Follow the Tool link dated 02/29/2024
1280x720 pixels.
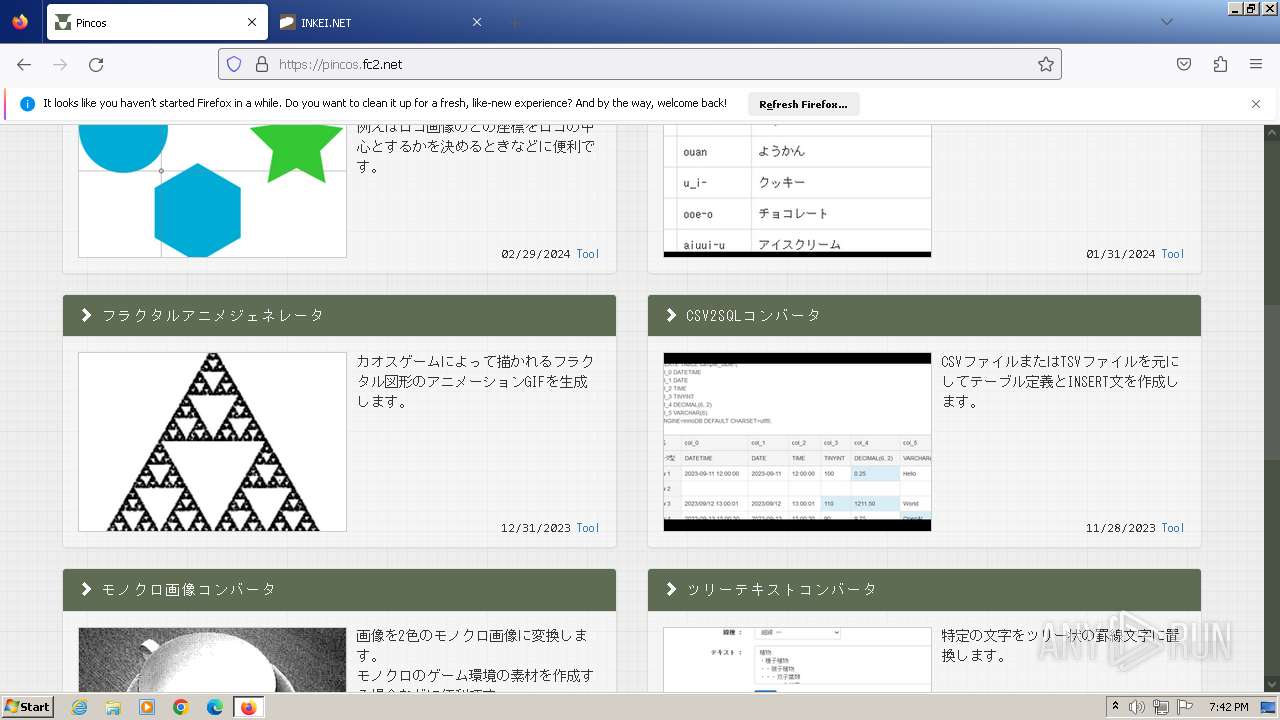[x=588, y=254]
